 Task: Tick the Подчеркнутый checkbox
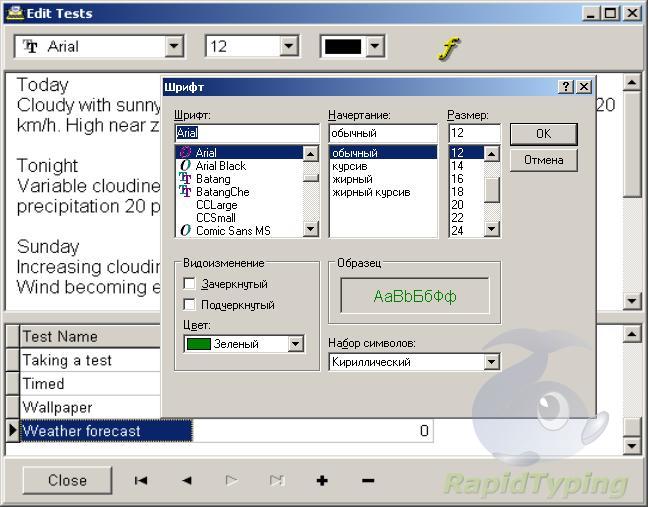tap(189, 305)
